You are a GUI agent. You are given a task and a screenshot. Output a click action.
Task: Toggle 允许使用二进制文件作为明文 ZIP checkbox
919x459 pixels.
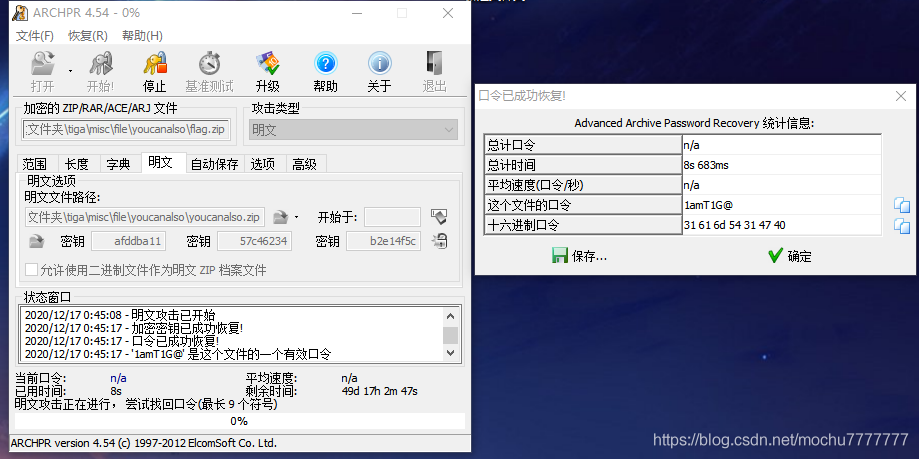31,270
